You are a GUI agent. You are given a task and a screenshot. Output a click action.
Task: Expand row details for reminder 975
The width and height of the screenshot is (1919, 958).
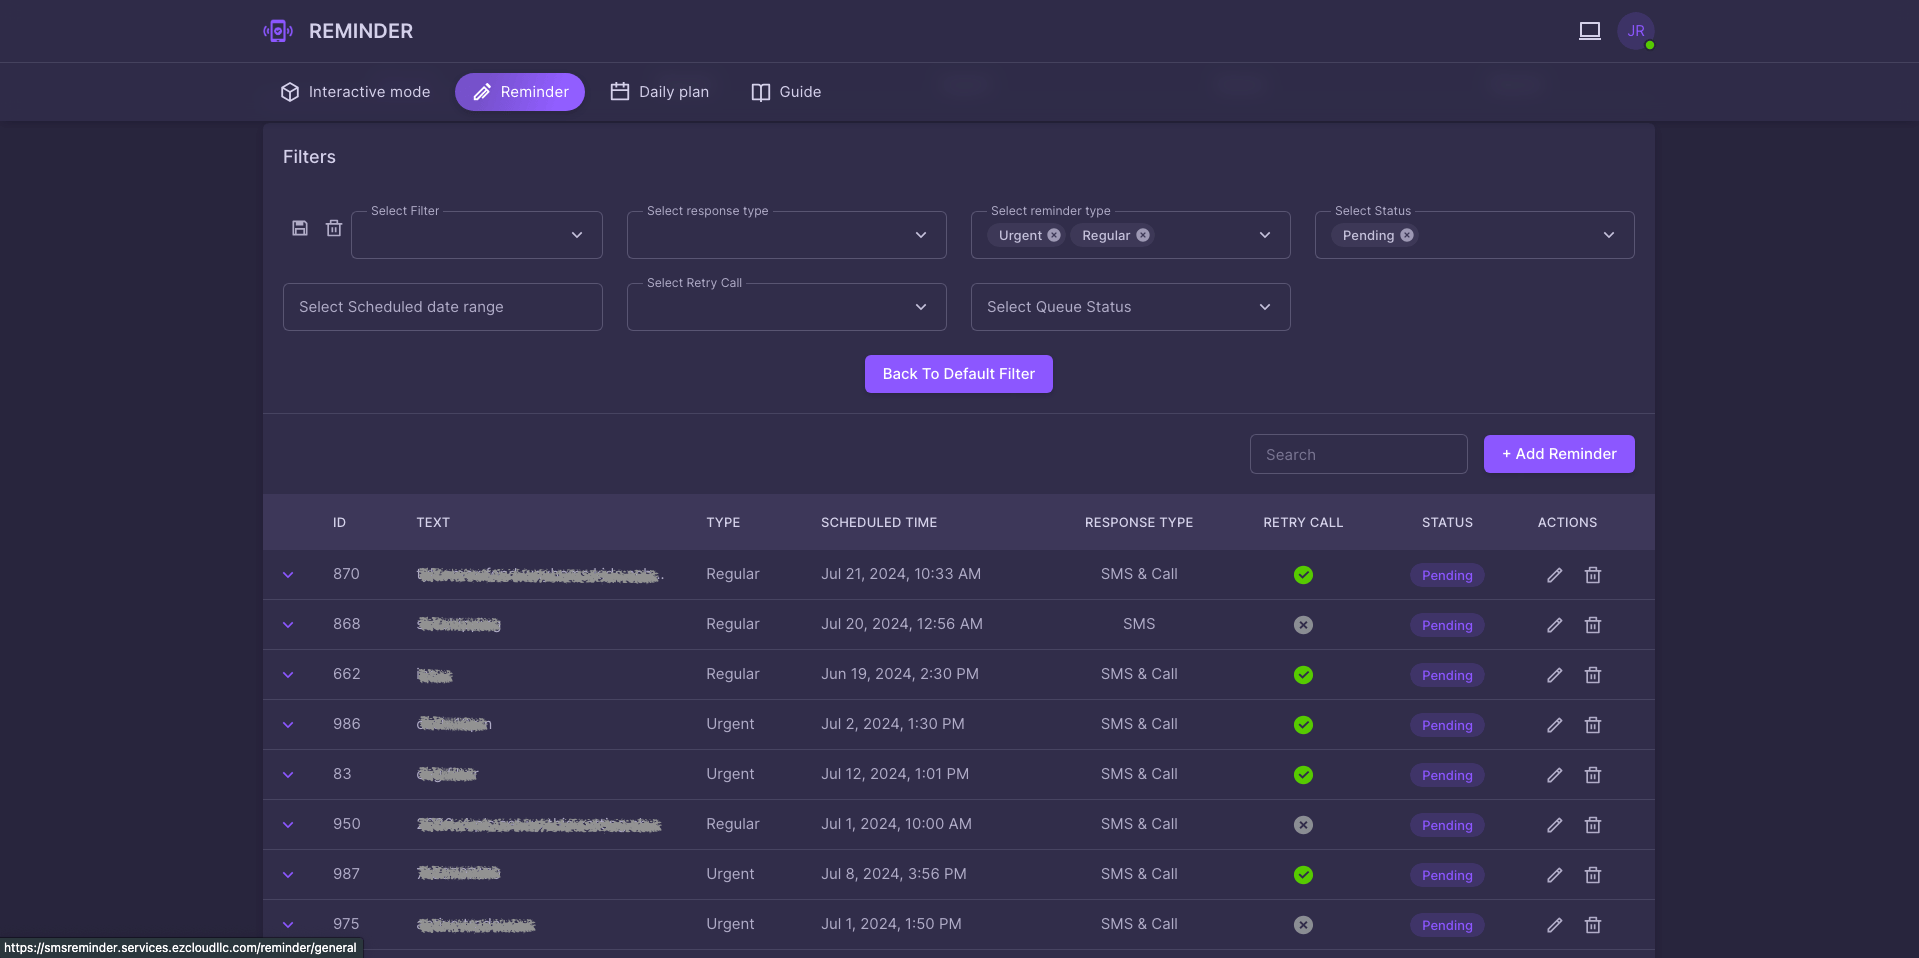[x=288, y=925]
